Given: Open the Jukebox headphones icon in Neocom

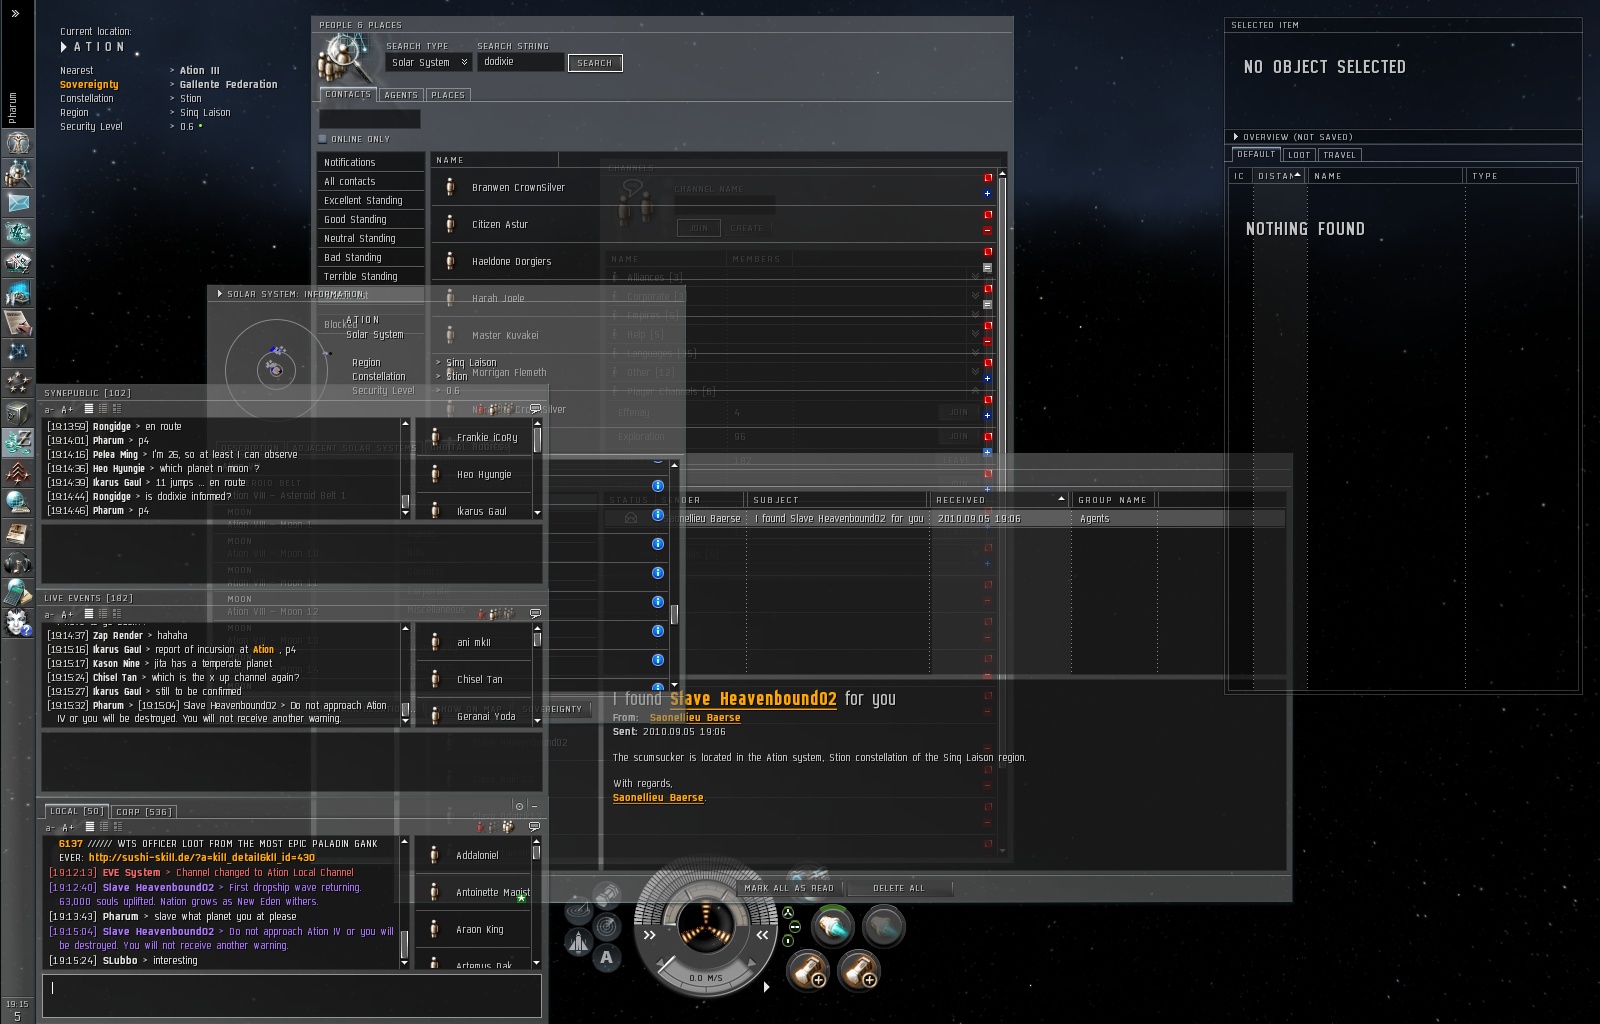Looking at the screenshot, I should click(x=18, y=563).
